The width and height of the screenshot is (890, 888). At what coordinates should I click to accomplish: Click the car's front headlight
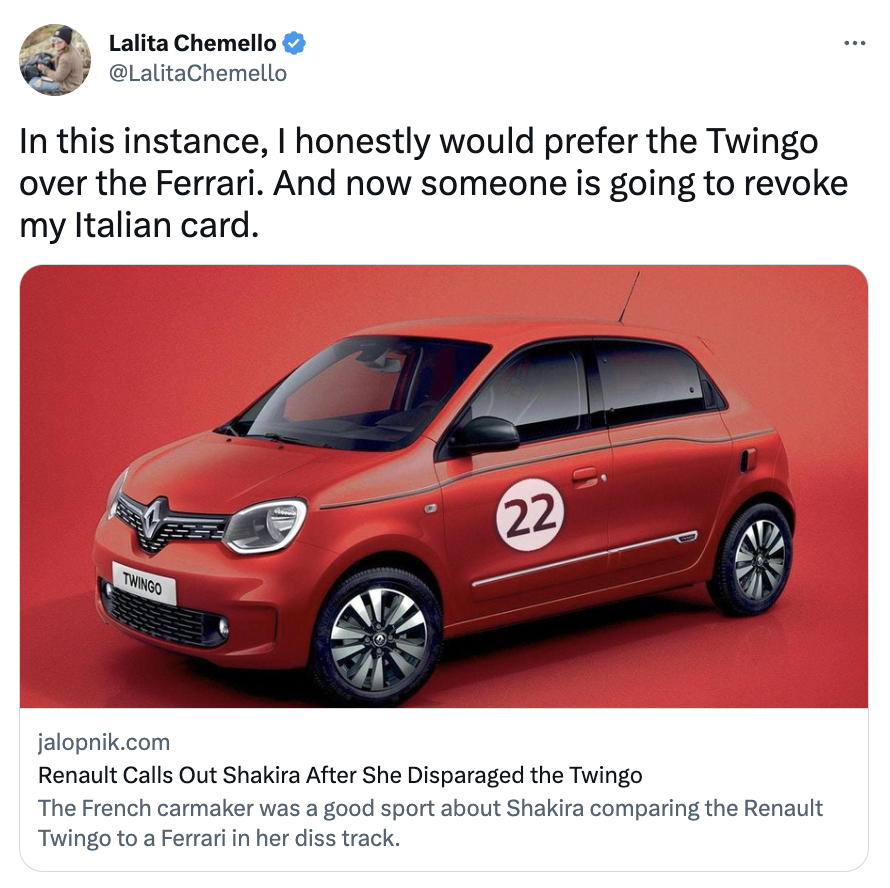pyautogui.click(x=265, y=525)
